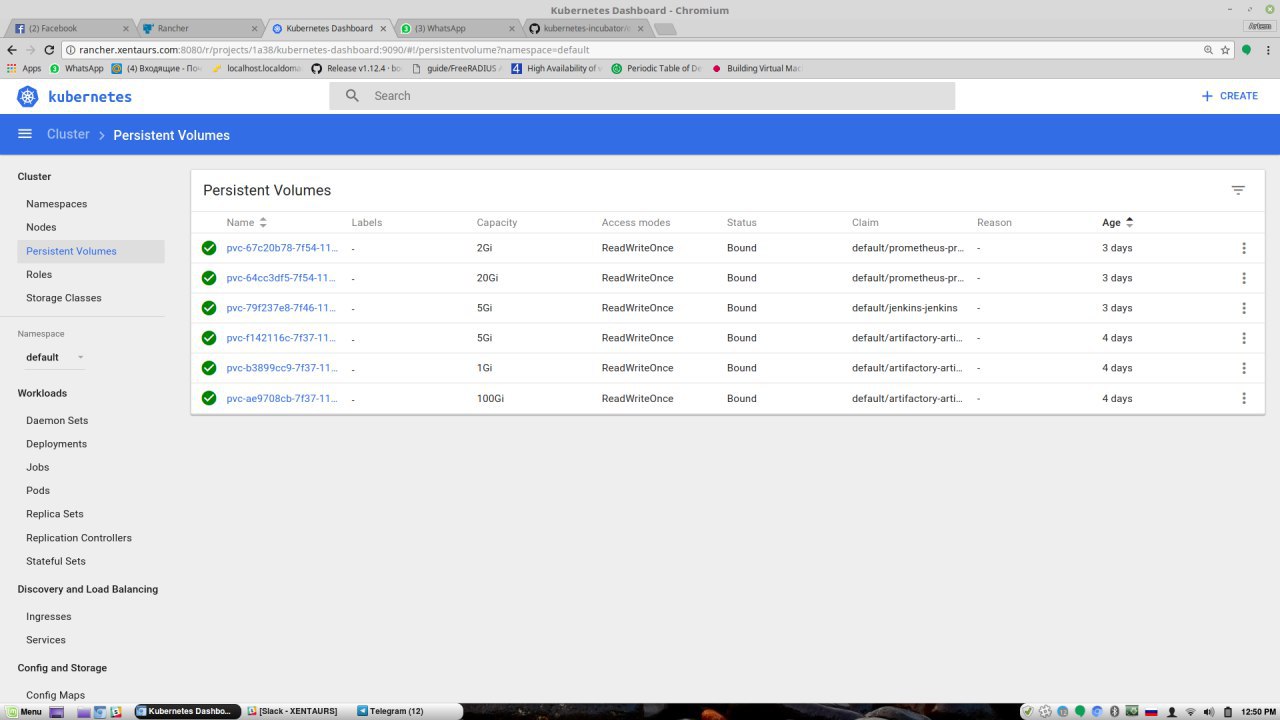
Task: Open the system Menu in the taskbar
Action: pyautogui.click(x=24, y=712)
